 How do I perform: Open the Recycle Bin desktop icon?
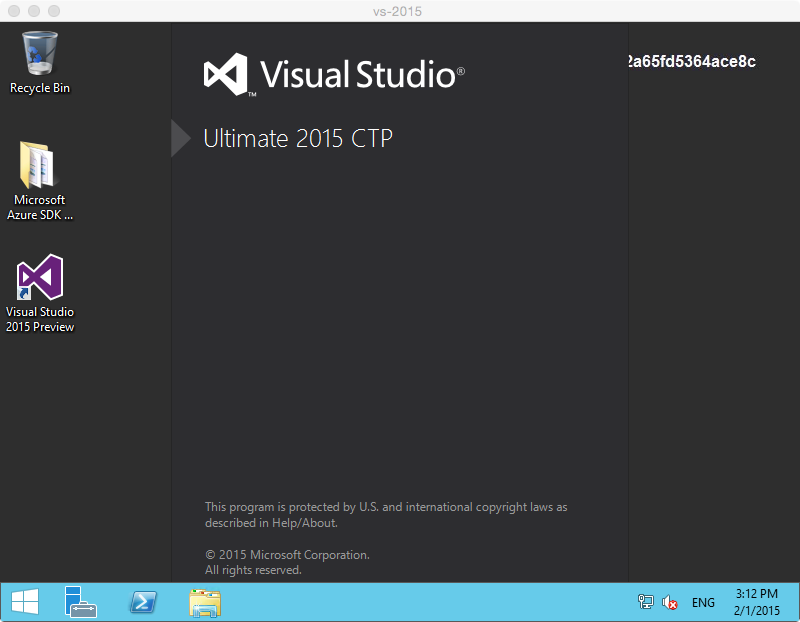click(40, 62)
